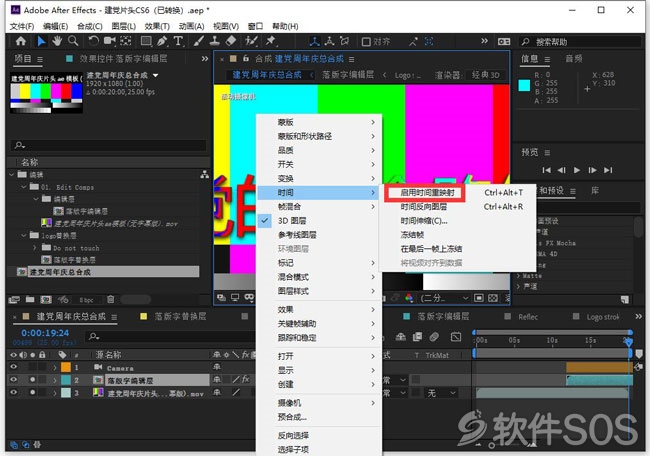Click the 8 bpc color depth button
Viewport: 650px width, 456px height.
click(x=87, y=300)
